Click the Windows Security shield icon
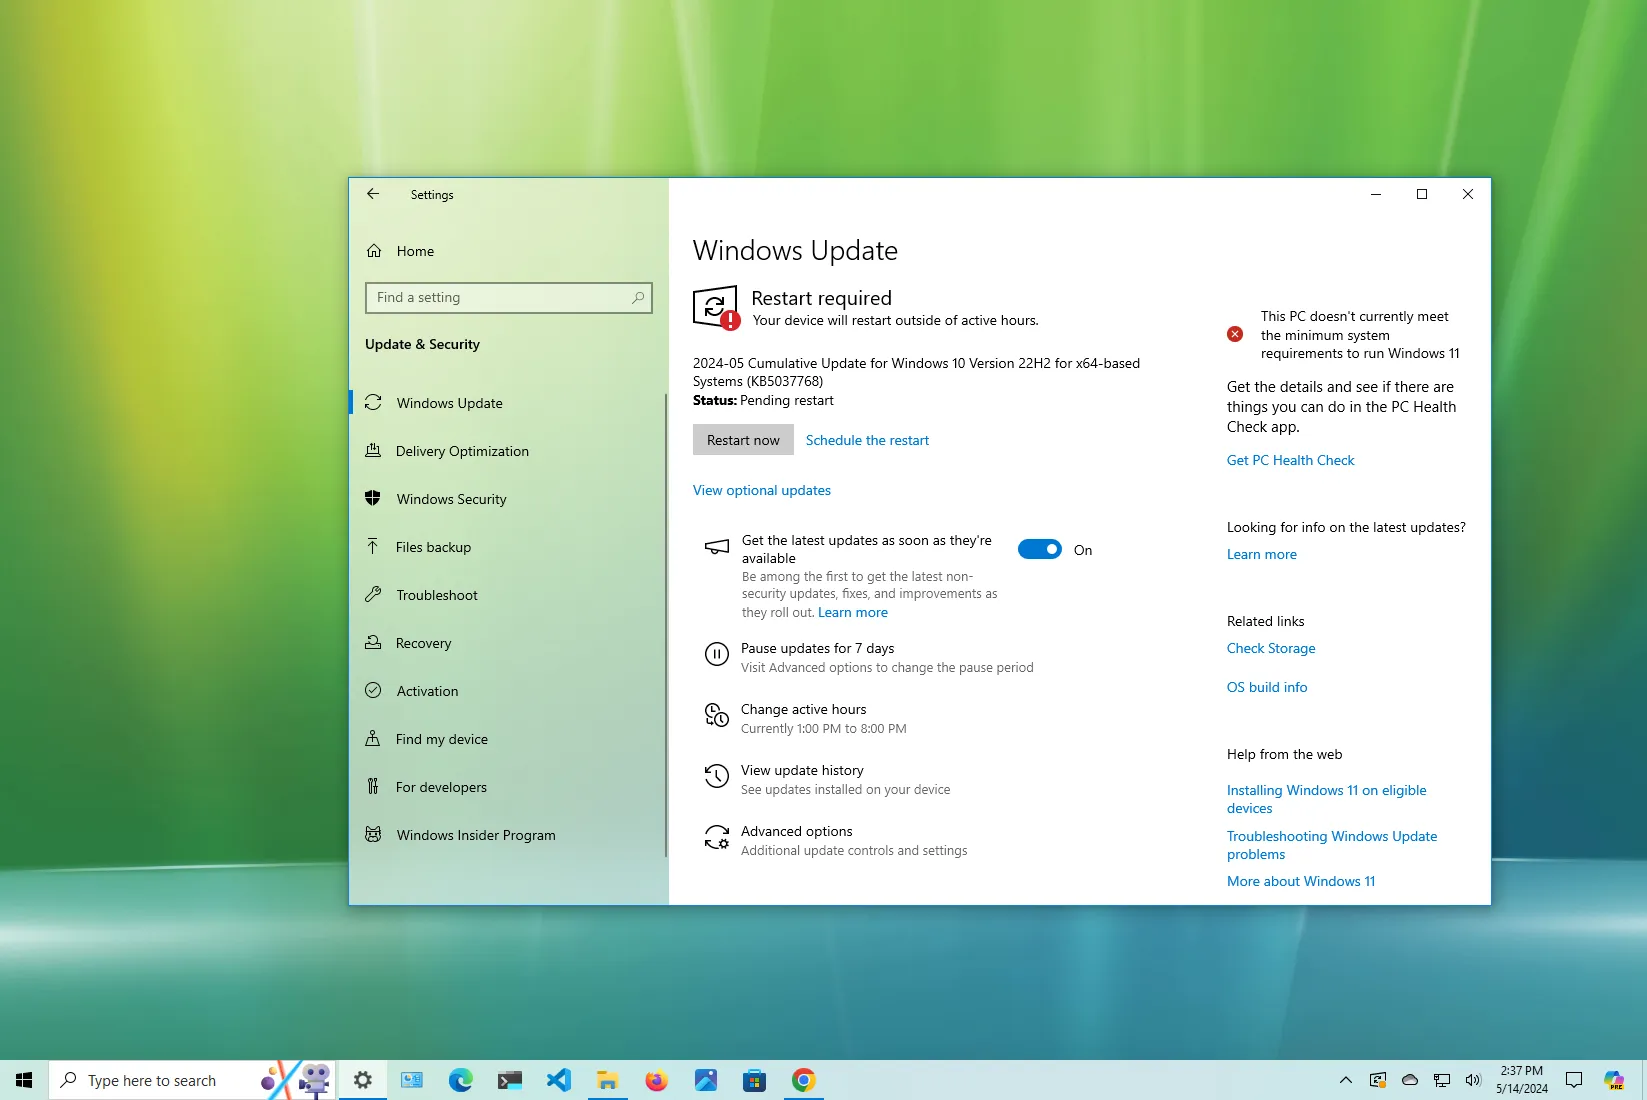Viewport: 1647px width, 1100px height. pos(373,499)
